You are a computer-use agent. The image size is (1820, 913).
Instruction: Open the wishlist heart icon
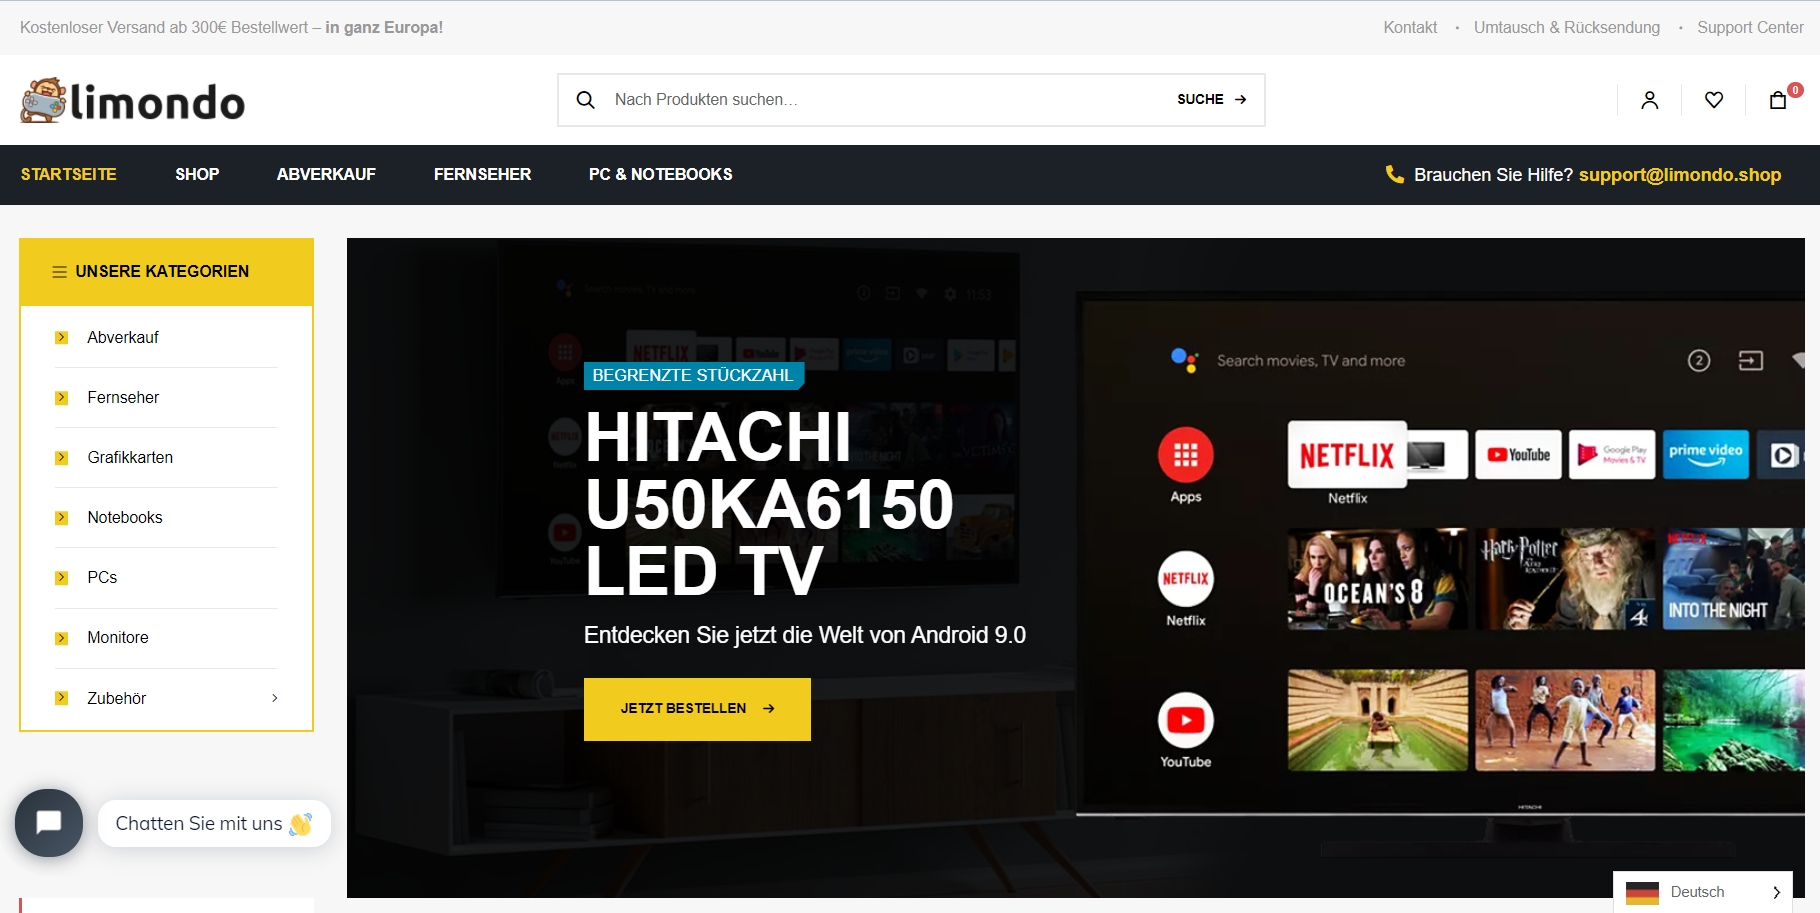1714,100
